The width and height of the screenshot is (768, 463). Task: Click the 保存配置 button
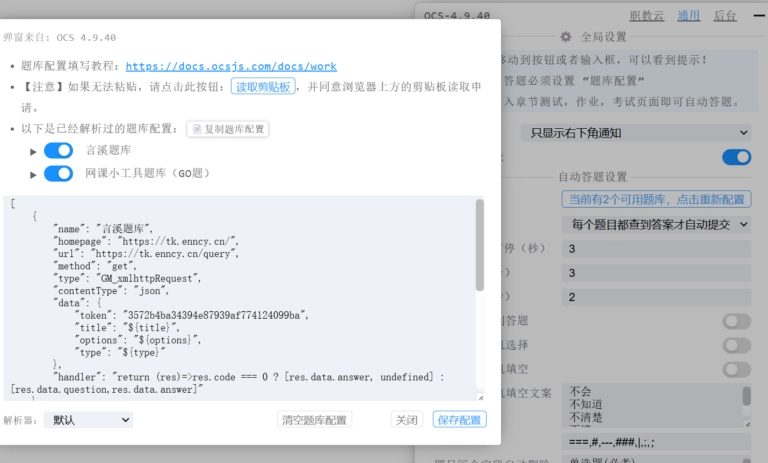[459, 420]
